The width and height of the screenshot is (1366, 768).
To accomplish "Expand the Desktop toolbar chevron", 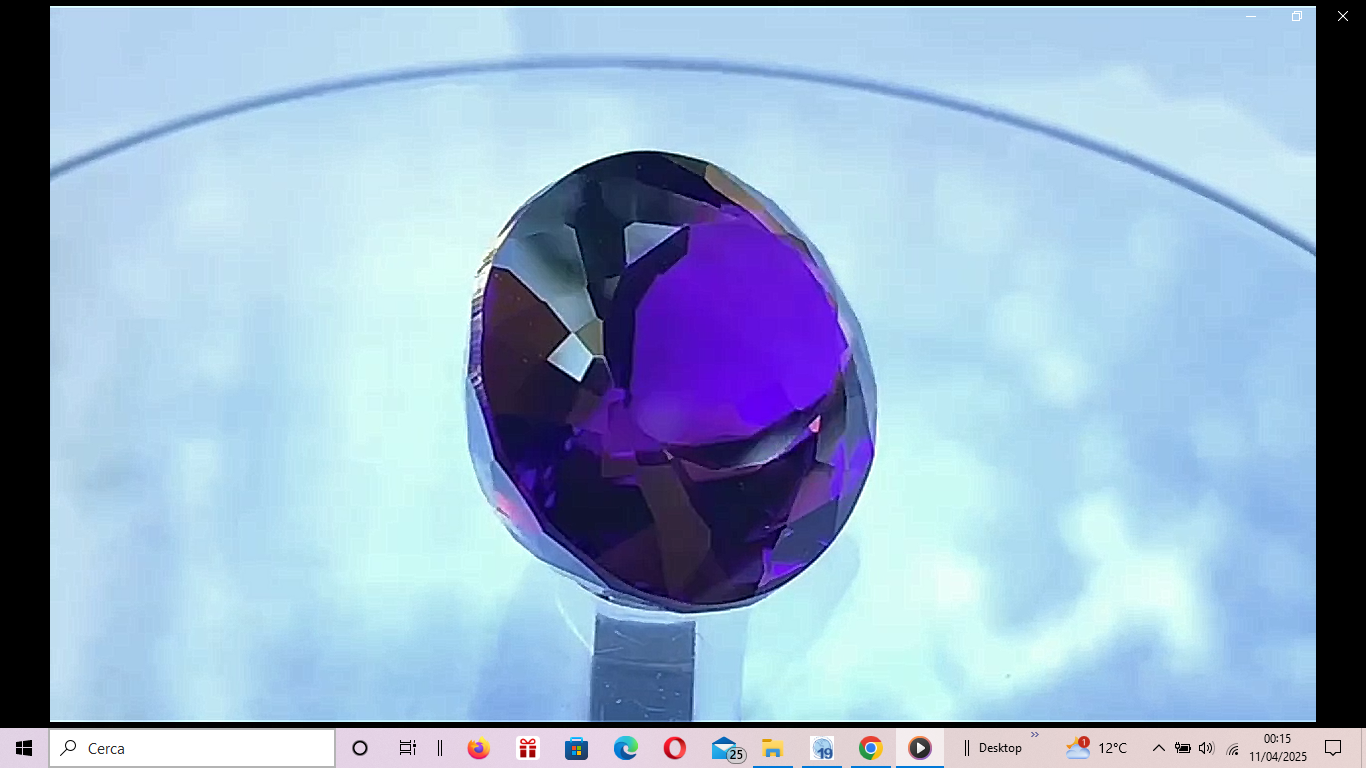I will coord(1035,735).
